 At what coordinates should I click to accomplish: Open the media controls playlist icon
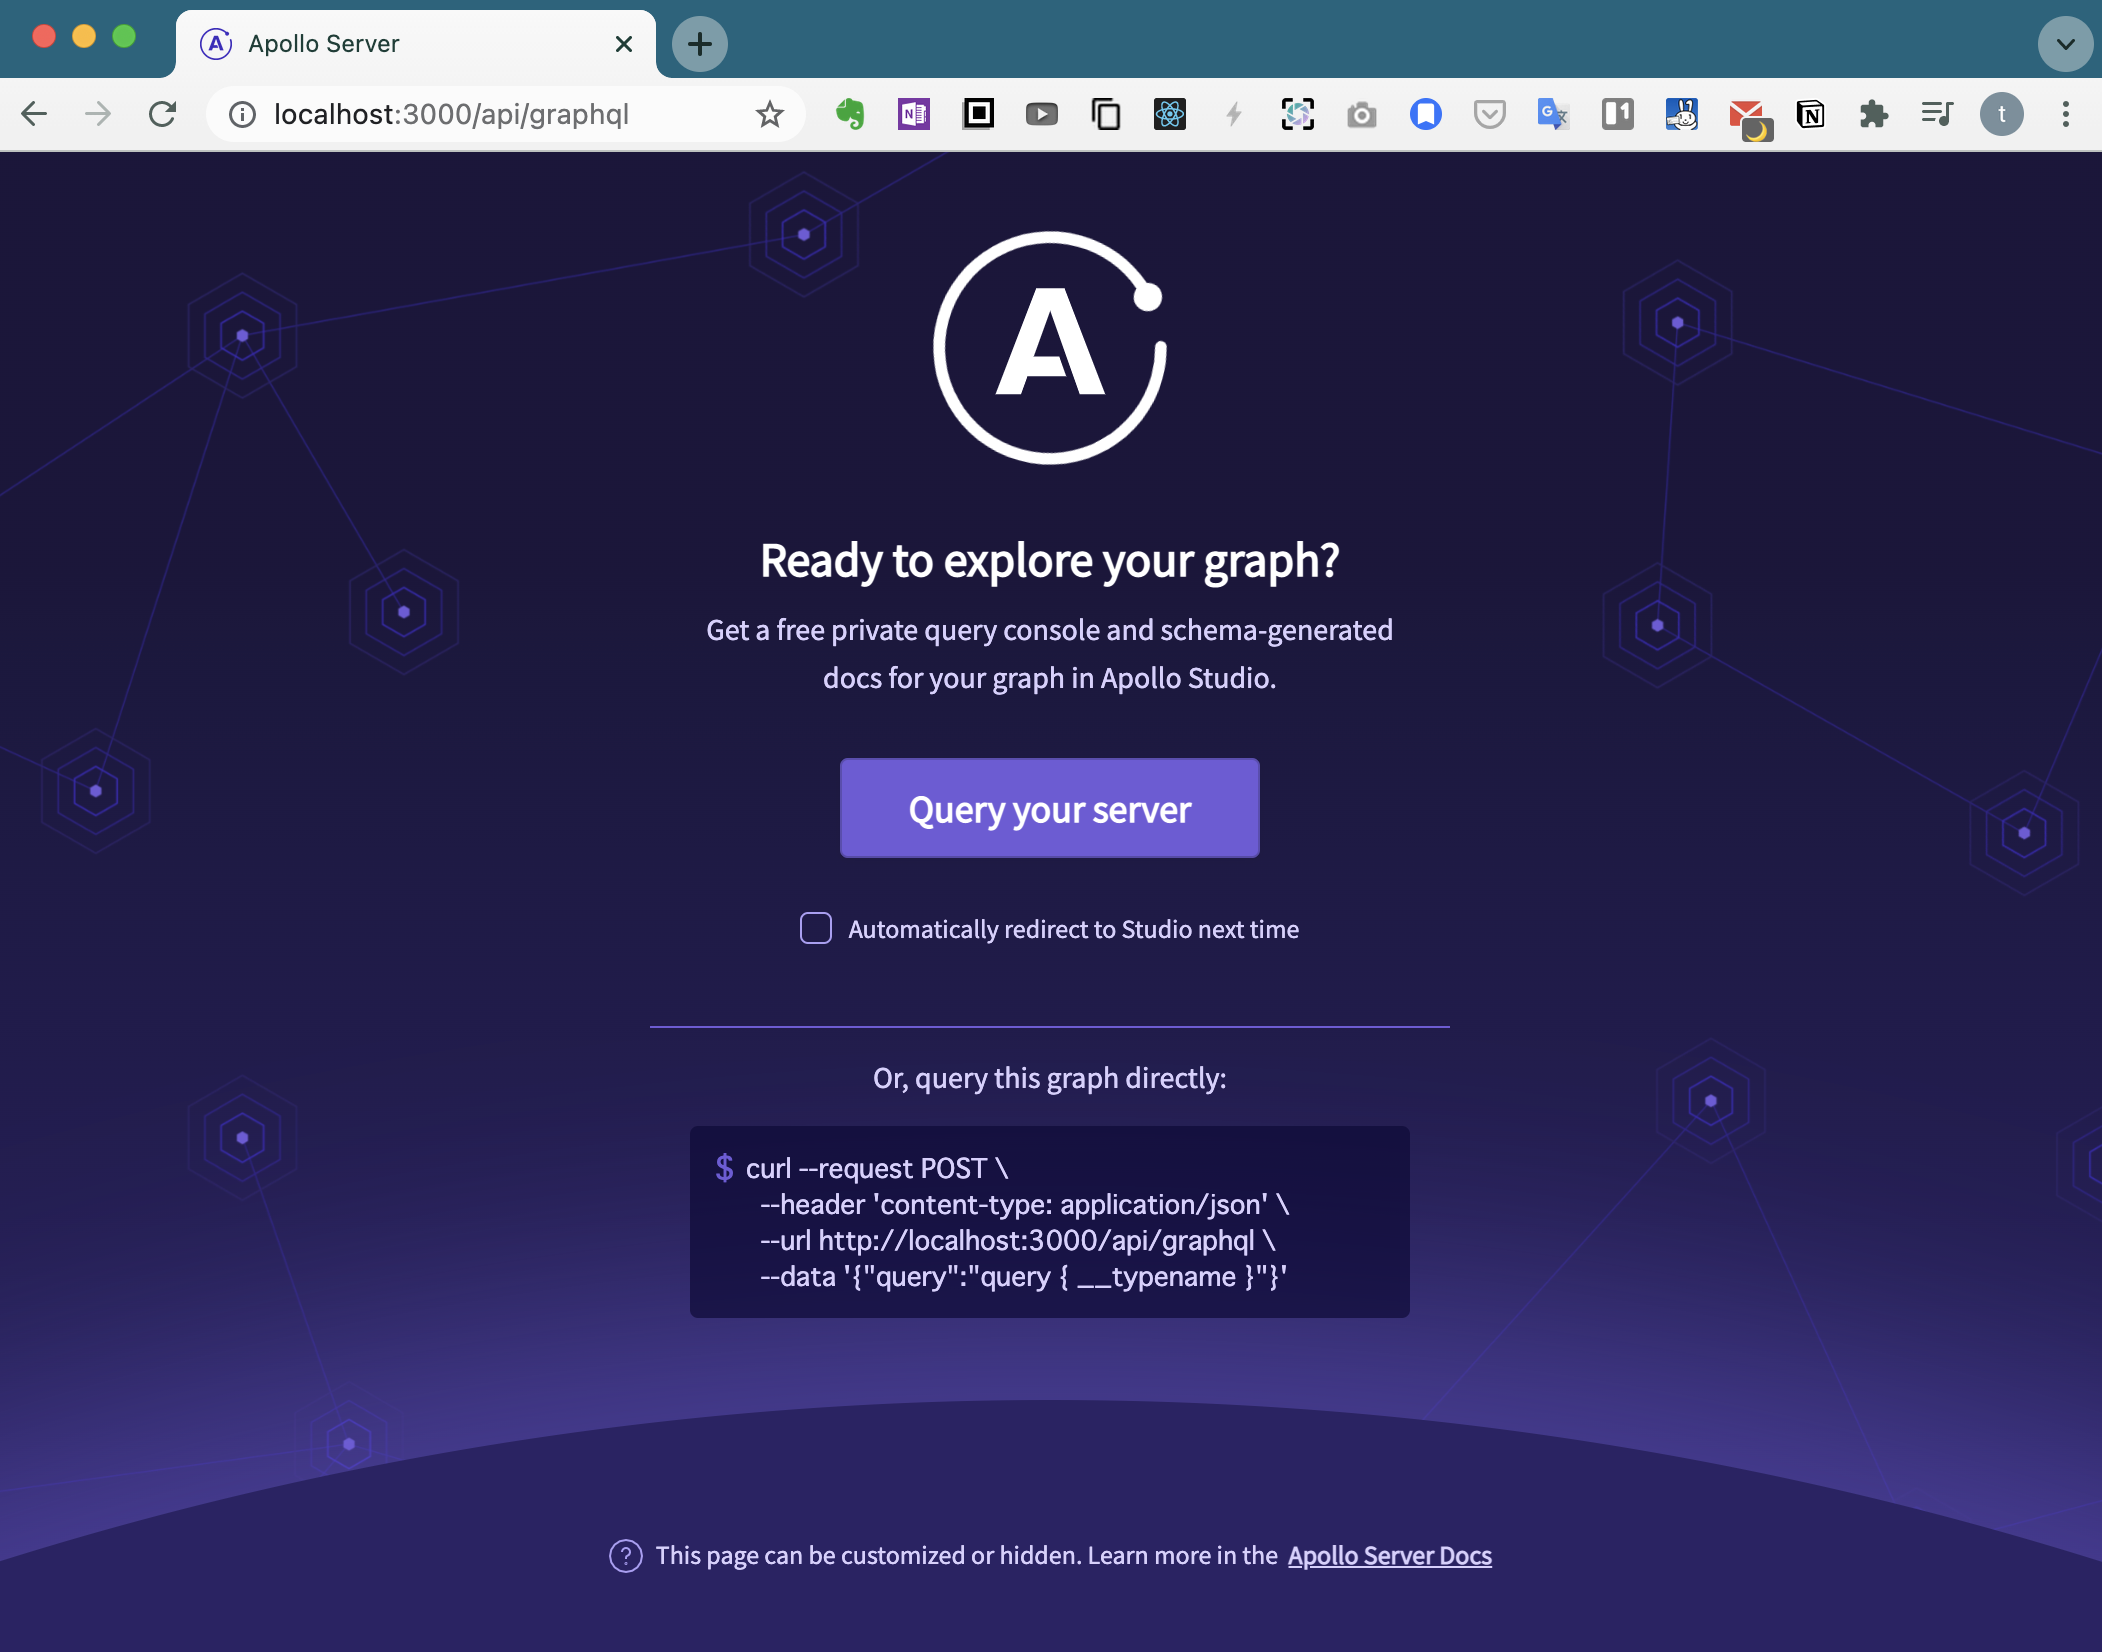(1937, 114)
